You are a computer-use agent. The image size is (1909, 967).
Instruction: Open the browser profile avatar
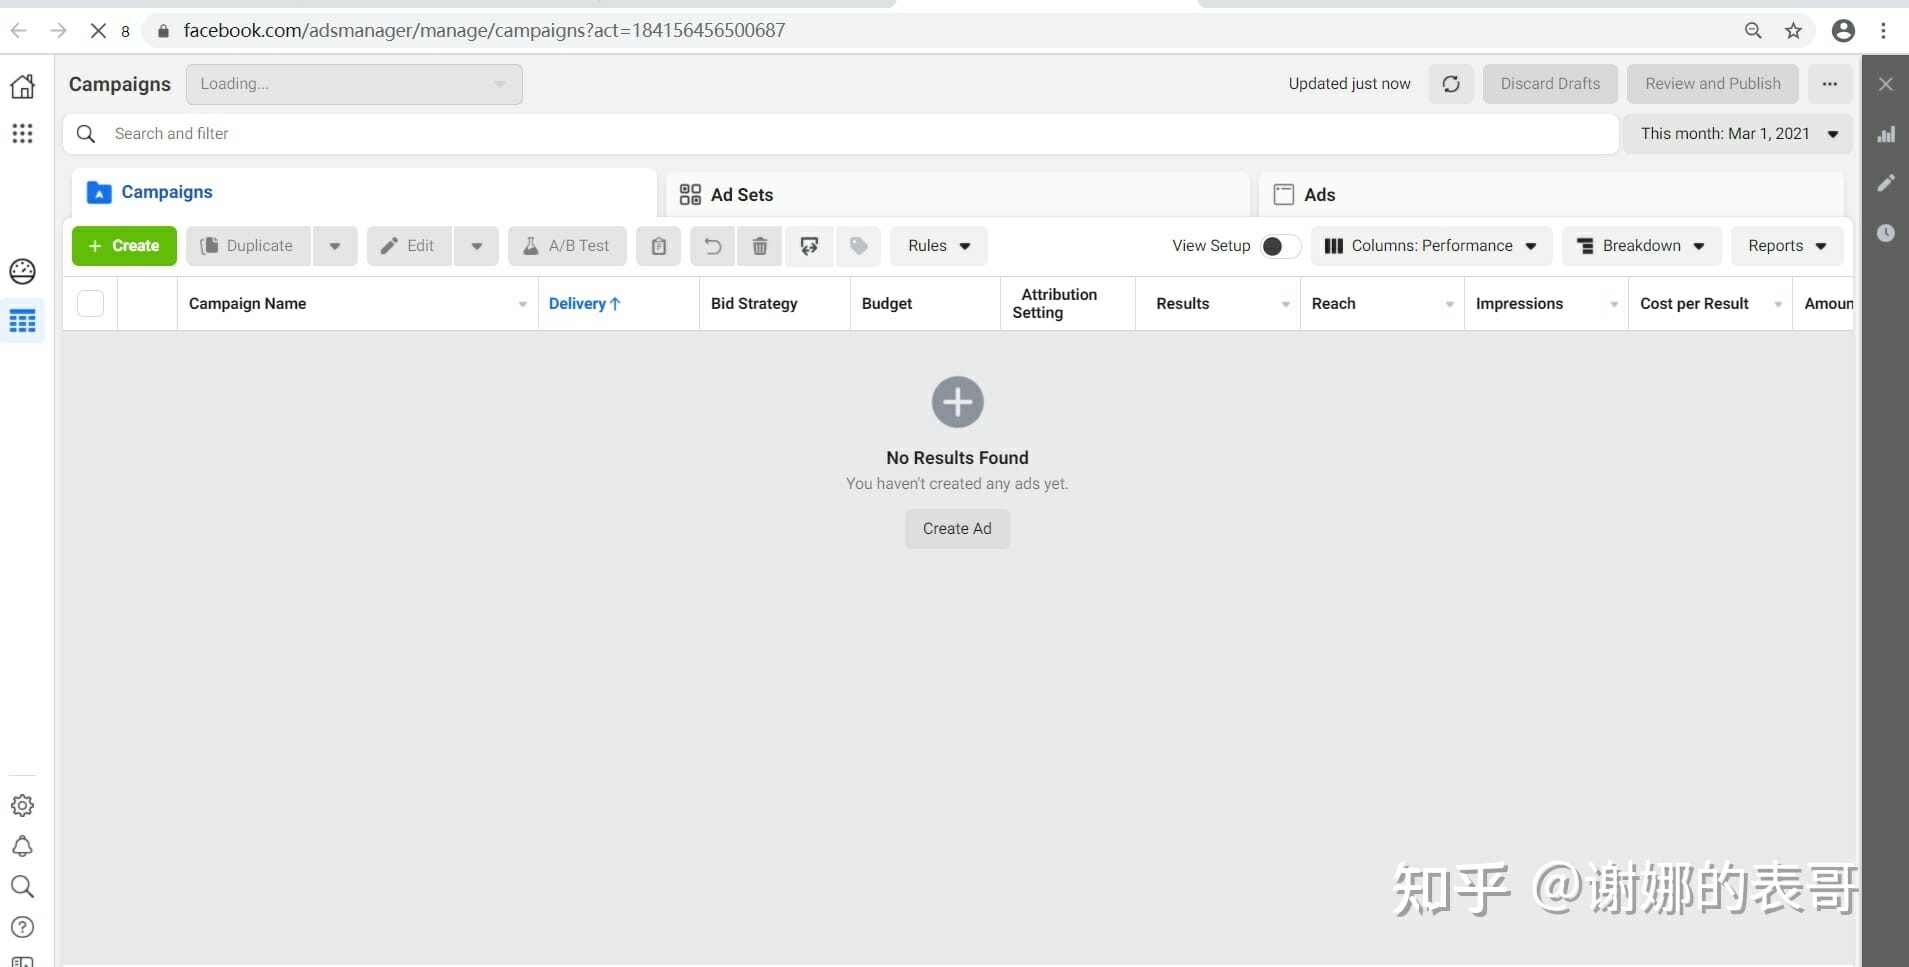tap(1843, 31)
